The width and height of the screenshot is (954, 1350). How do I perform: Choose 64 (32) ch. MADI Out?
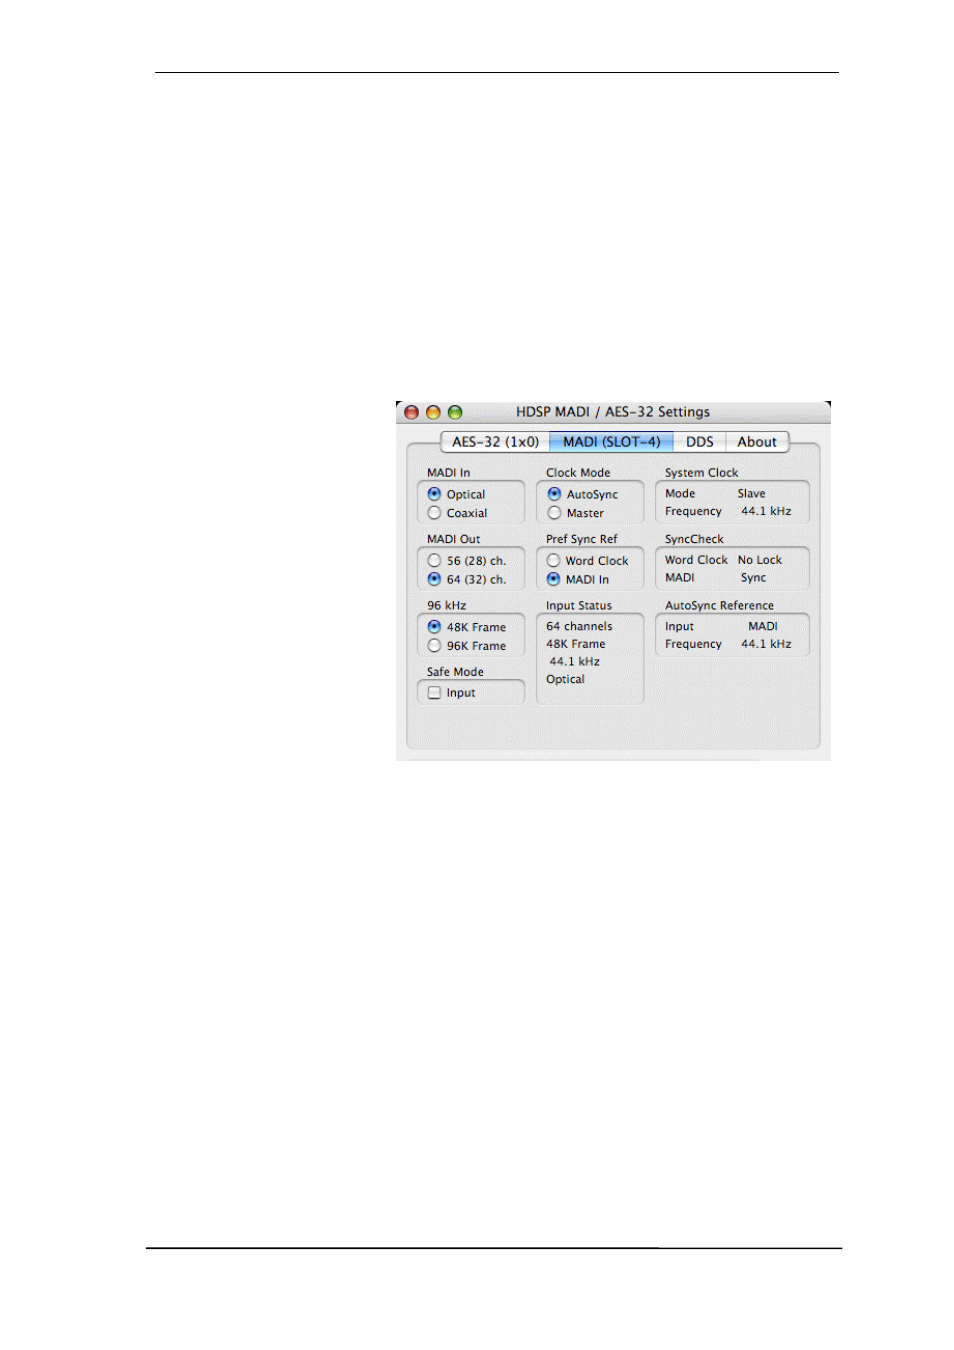(x=434, y=579)
